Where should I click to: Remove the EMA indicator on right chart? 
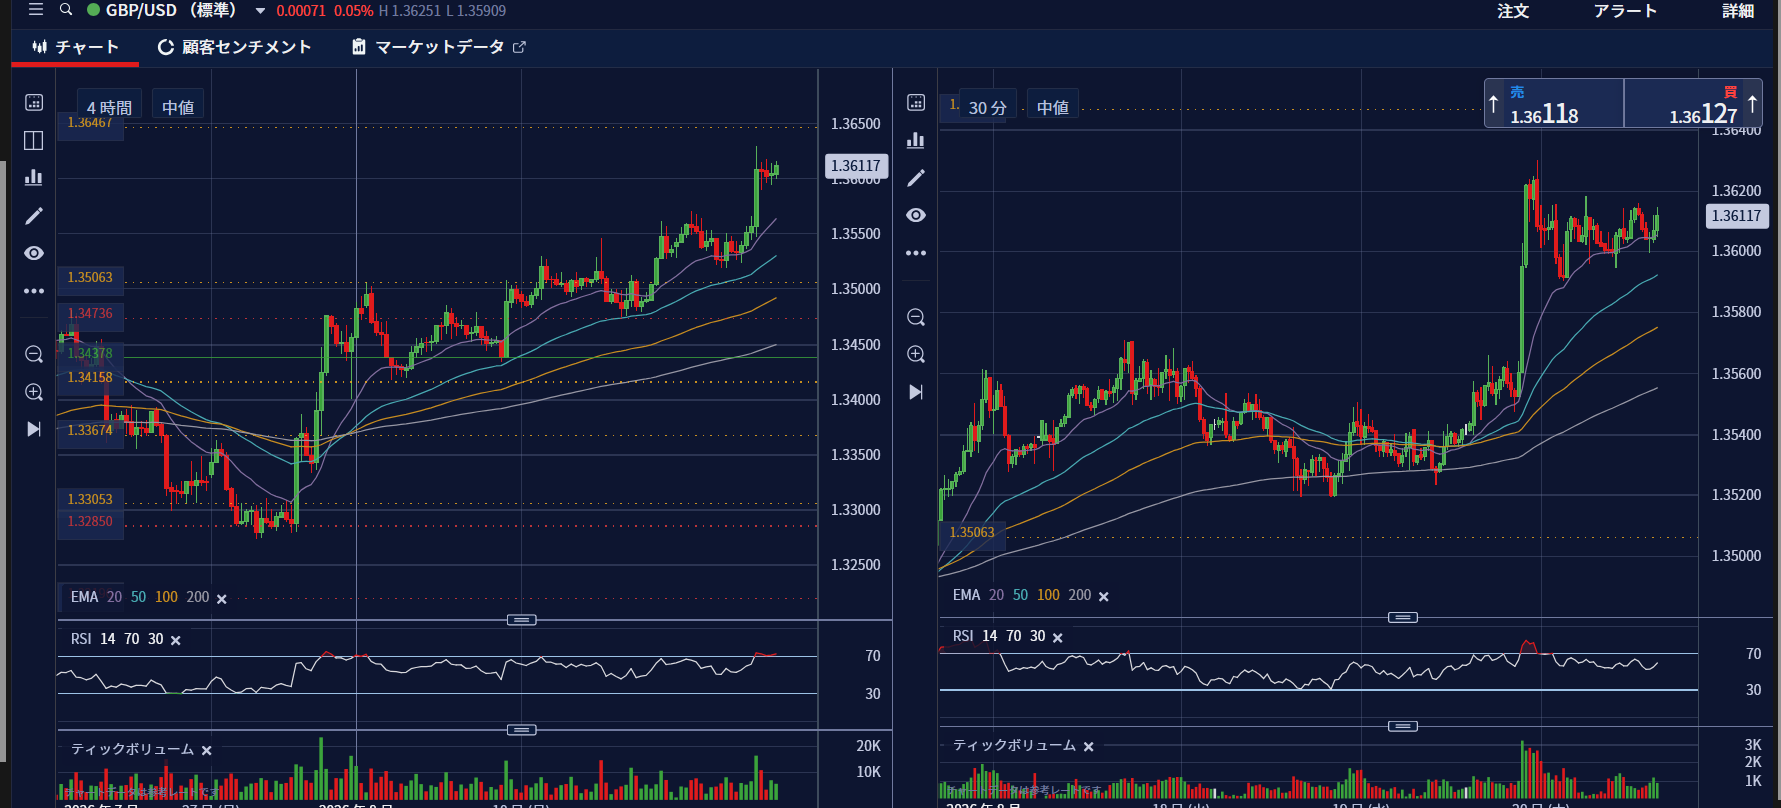[1104, 596]
